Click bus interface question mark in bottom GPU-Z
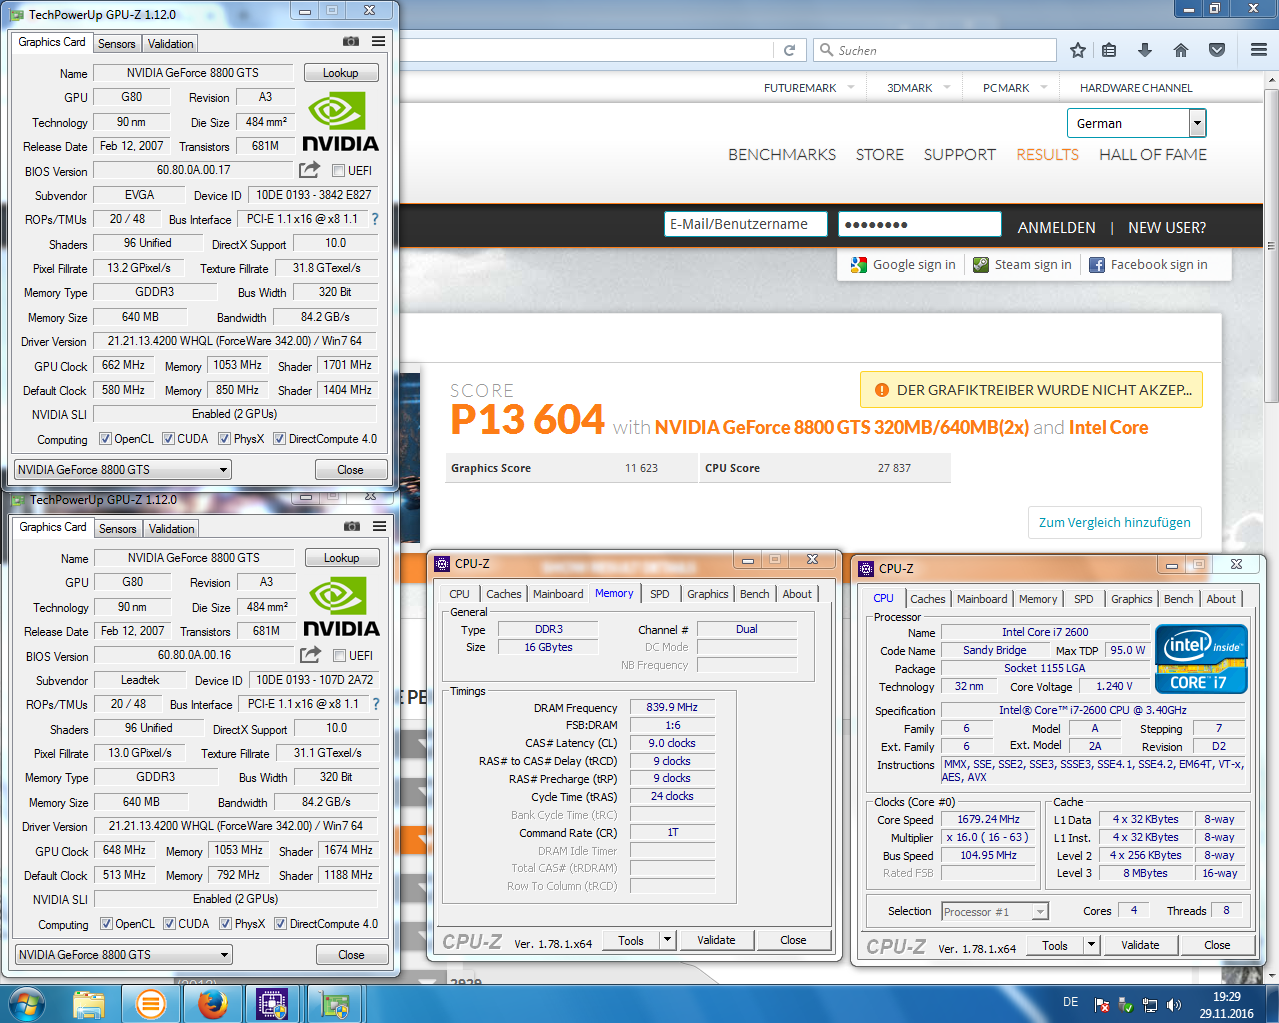The image size is (1279, 1023). 376,704
